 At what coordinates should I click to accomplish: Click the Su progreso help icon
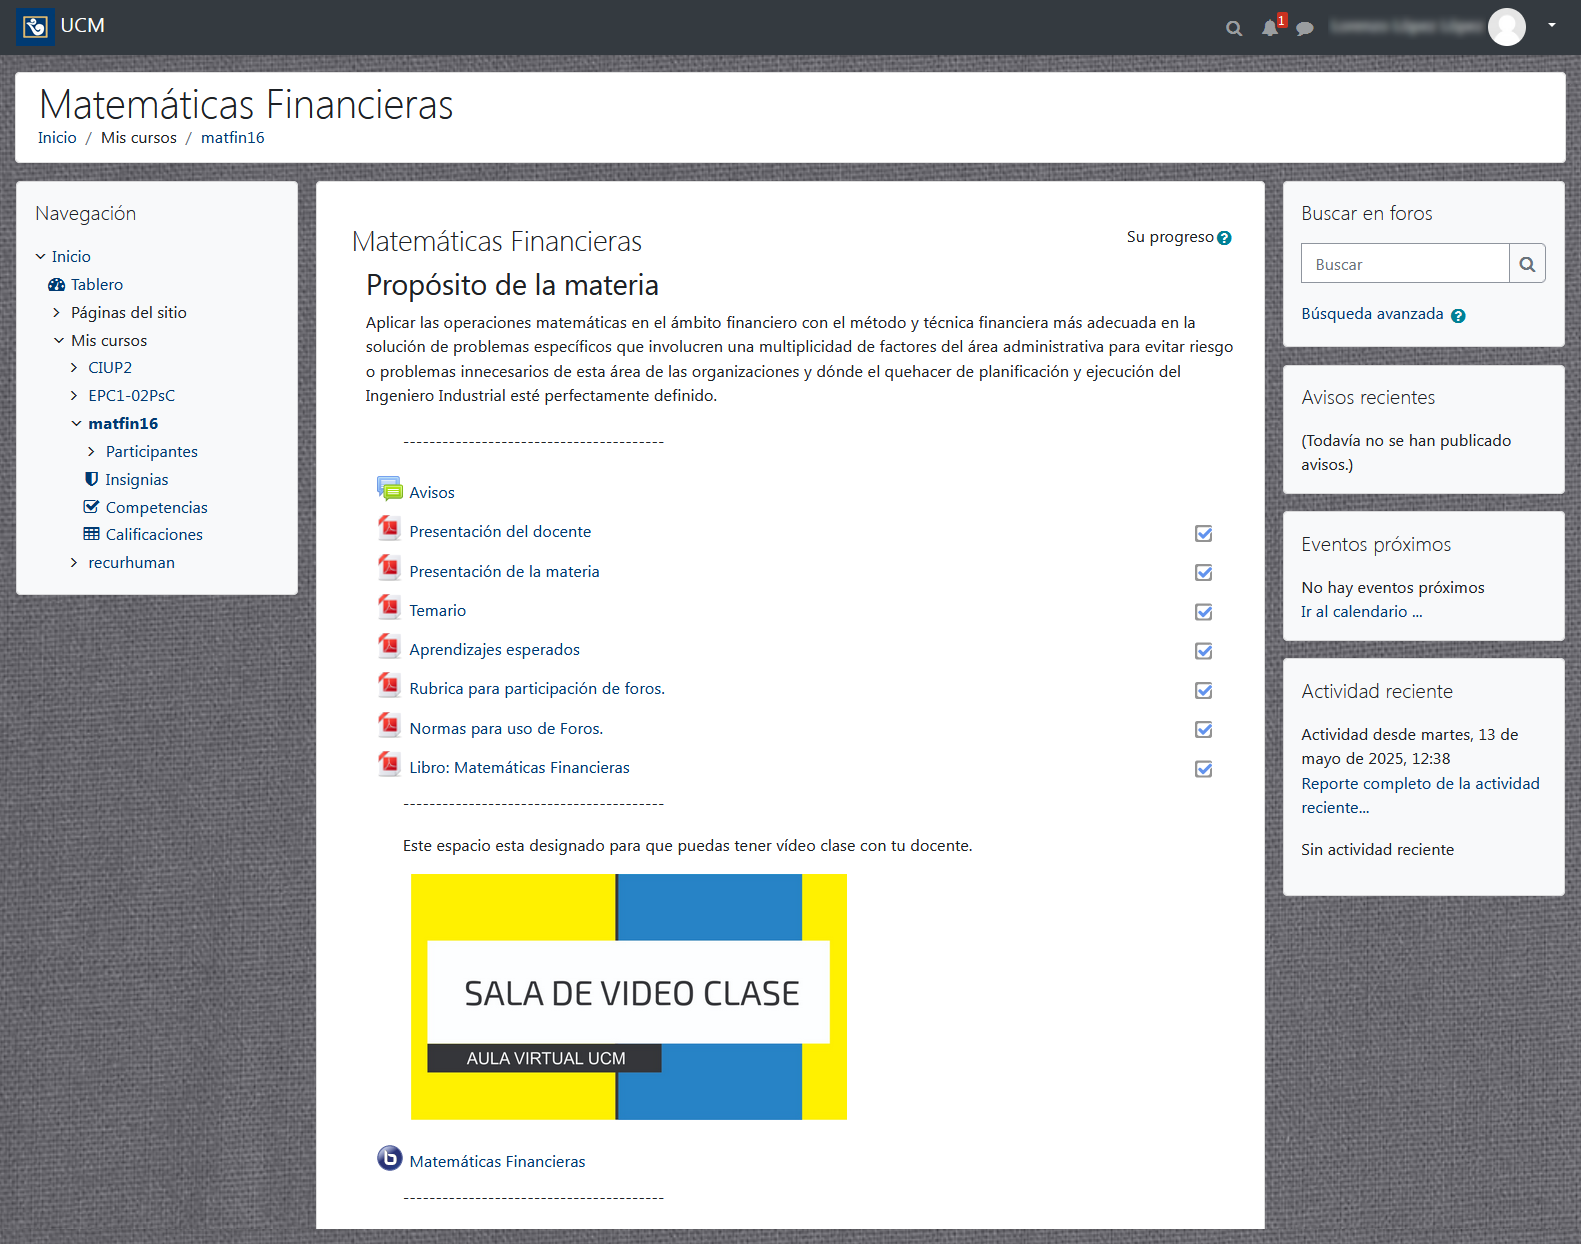point(1224,238)
